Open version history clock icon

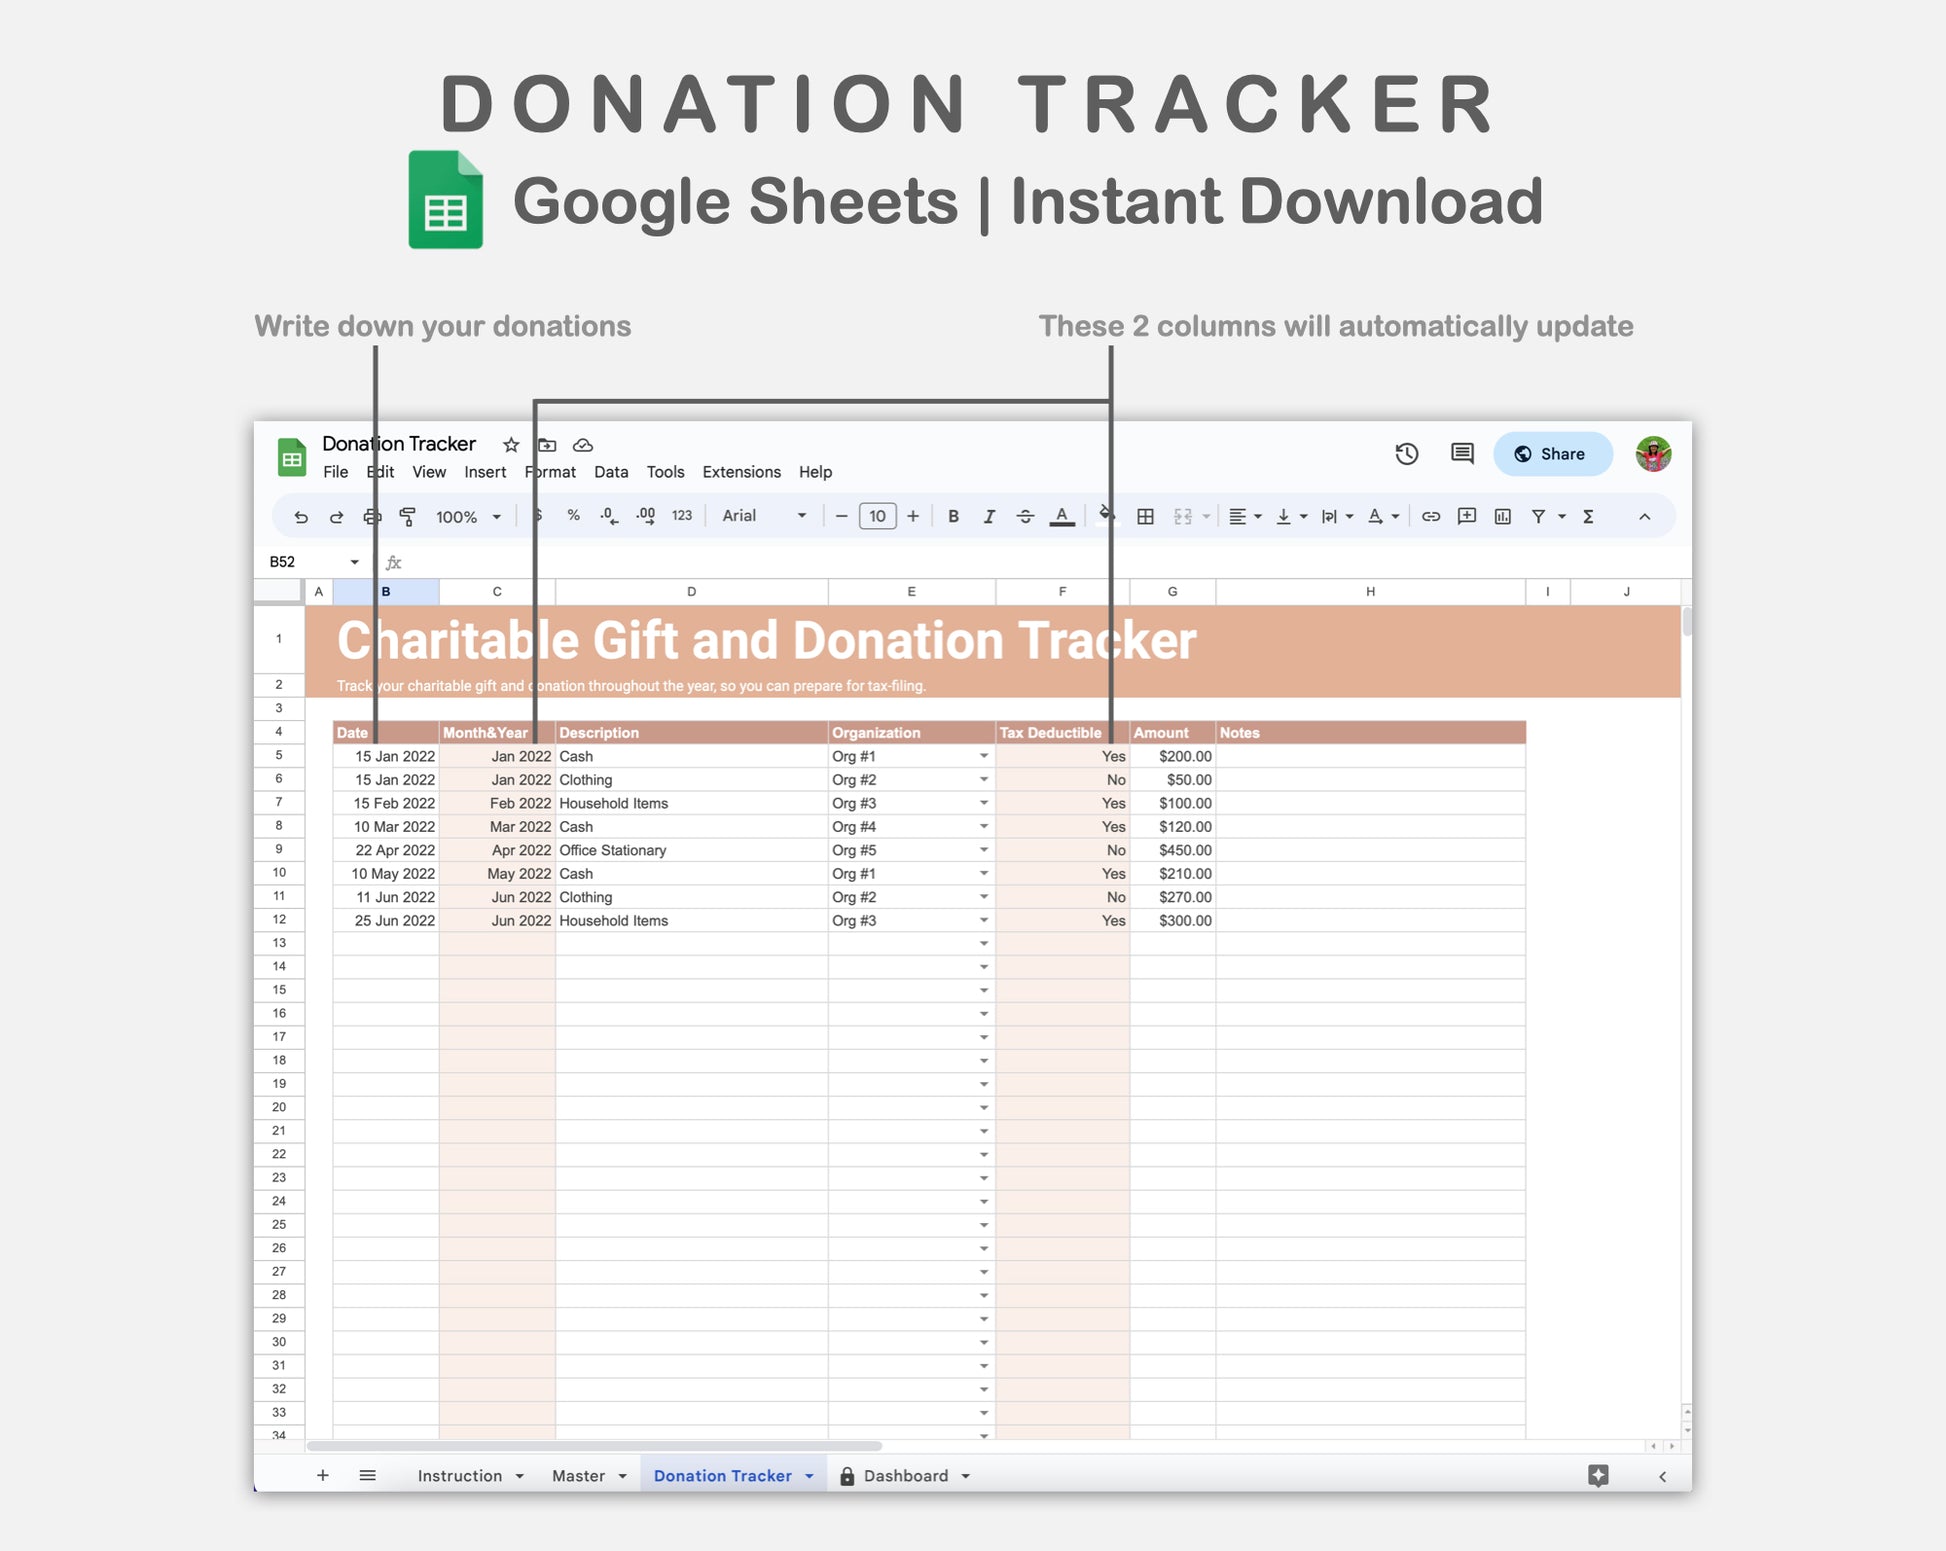click(1406, 454)
